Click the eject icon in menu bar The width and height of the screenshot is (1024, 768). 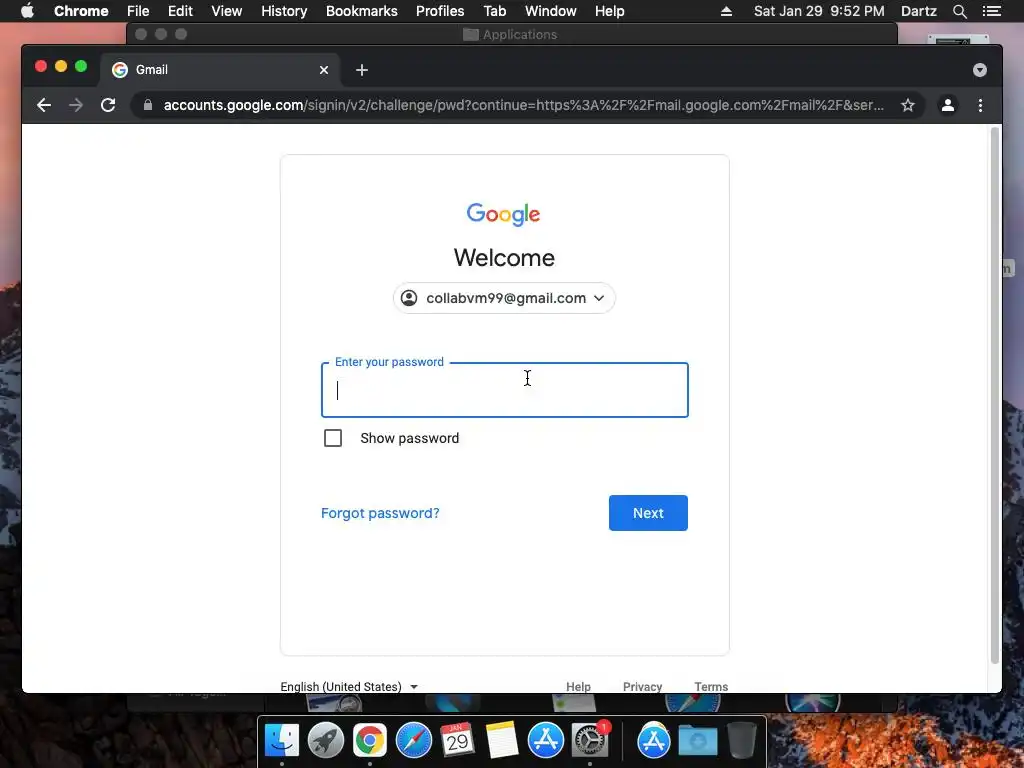pos(726,11)
